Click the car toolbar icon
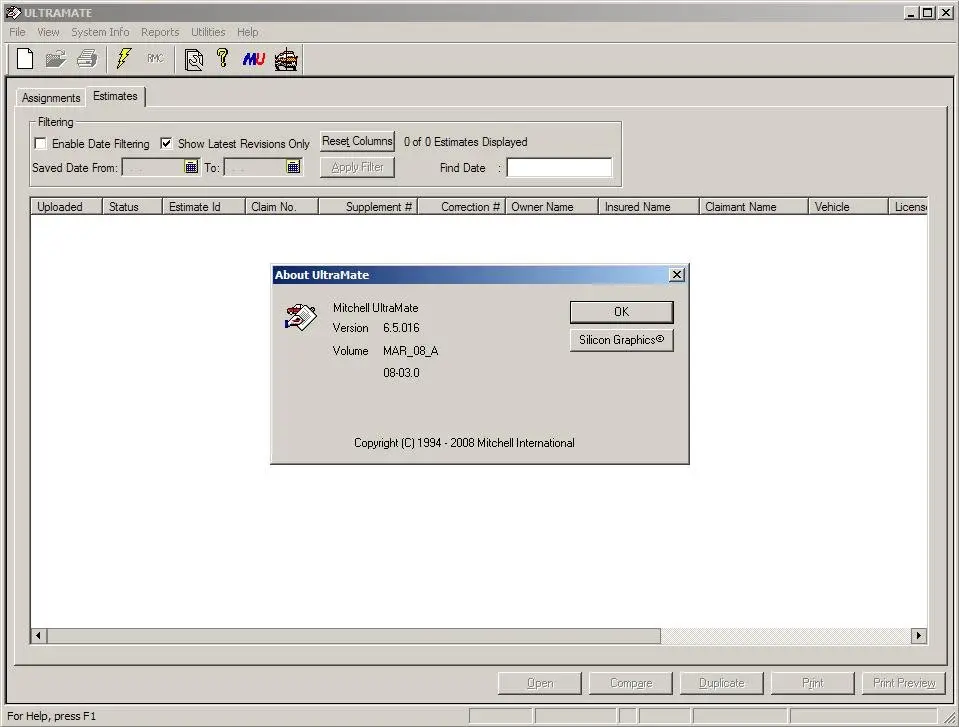 tap(286, 60)
